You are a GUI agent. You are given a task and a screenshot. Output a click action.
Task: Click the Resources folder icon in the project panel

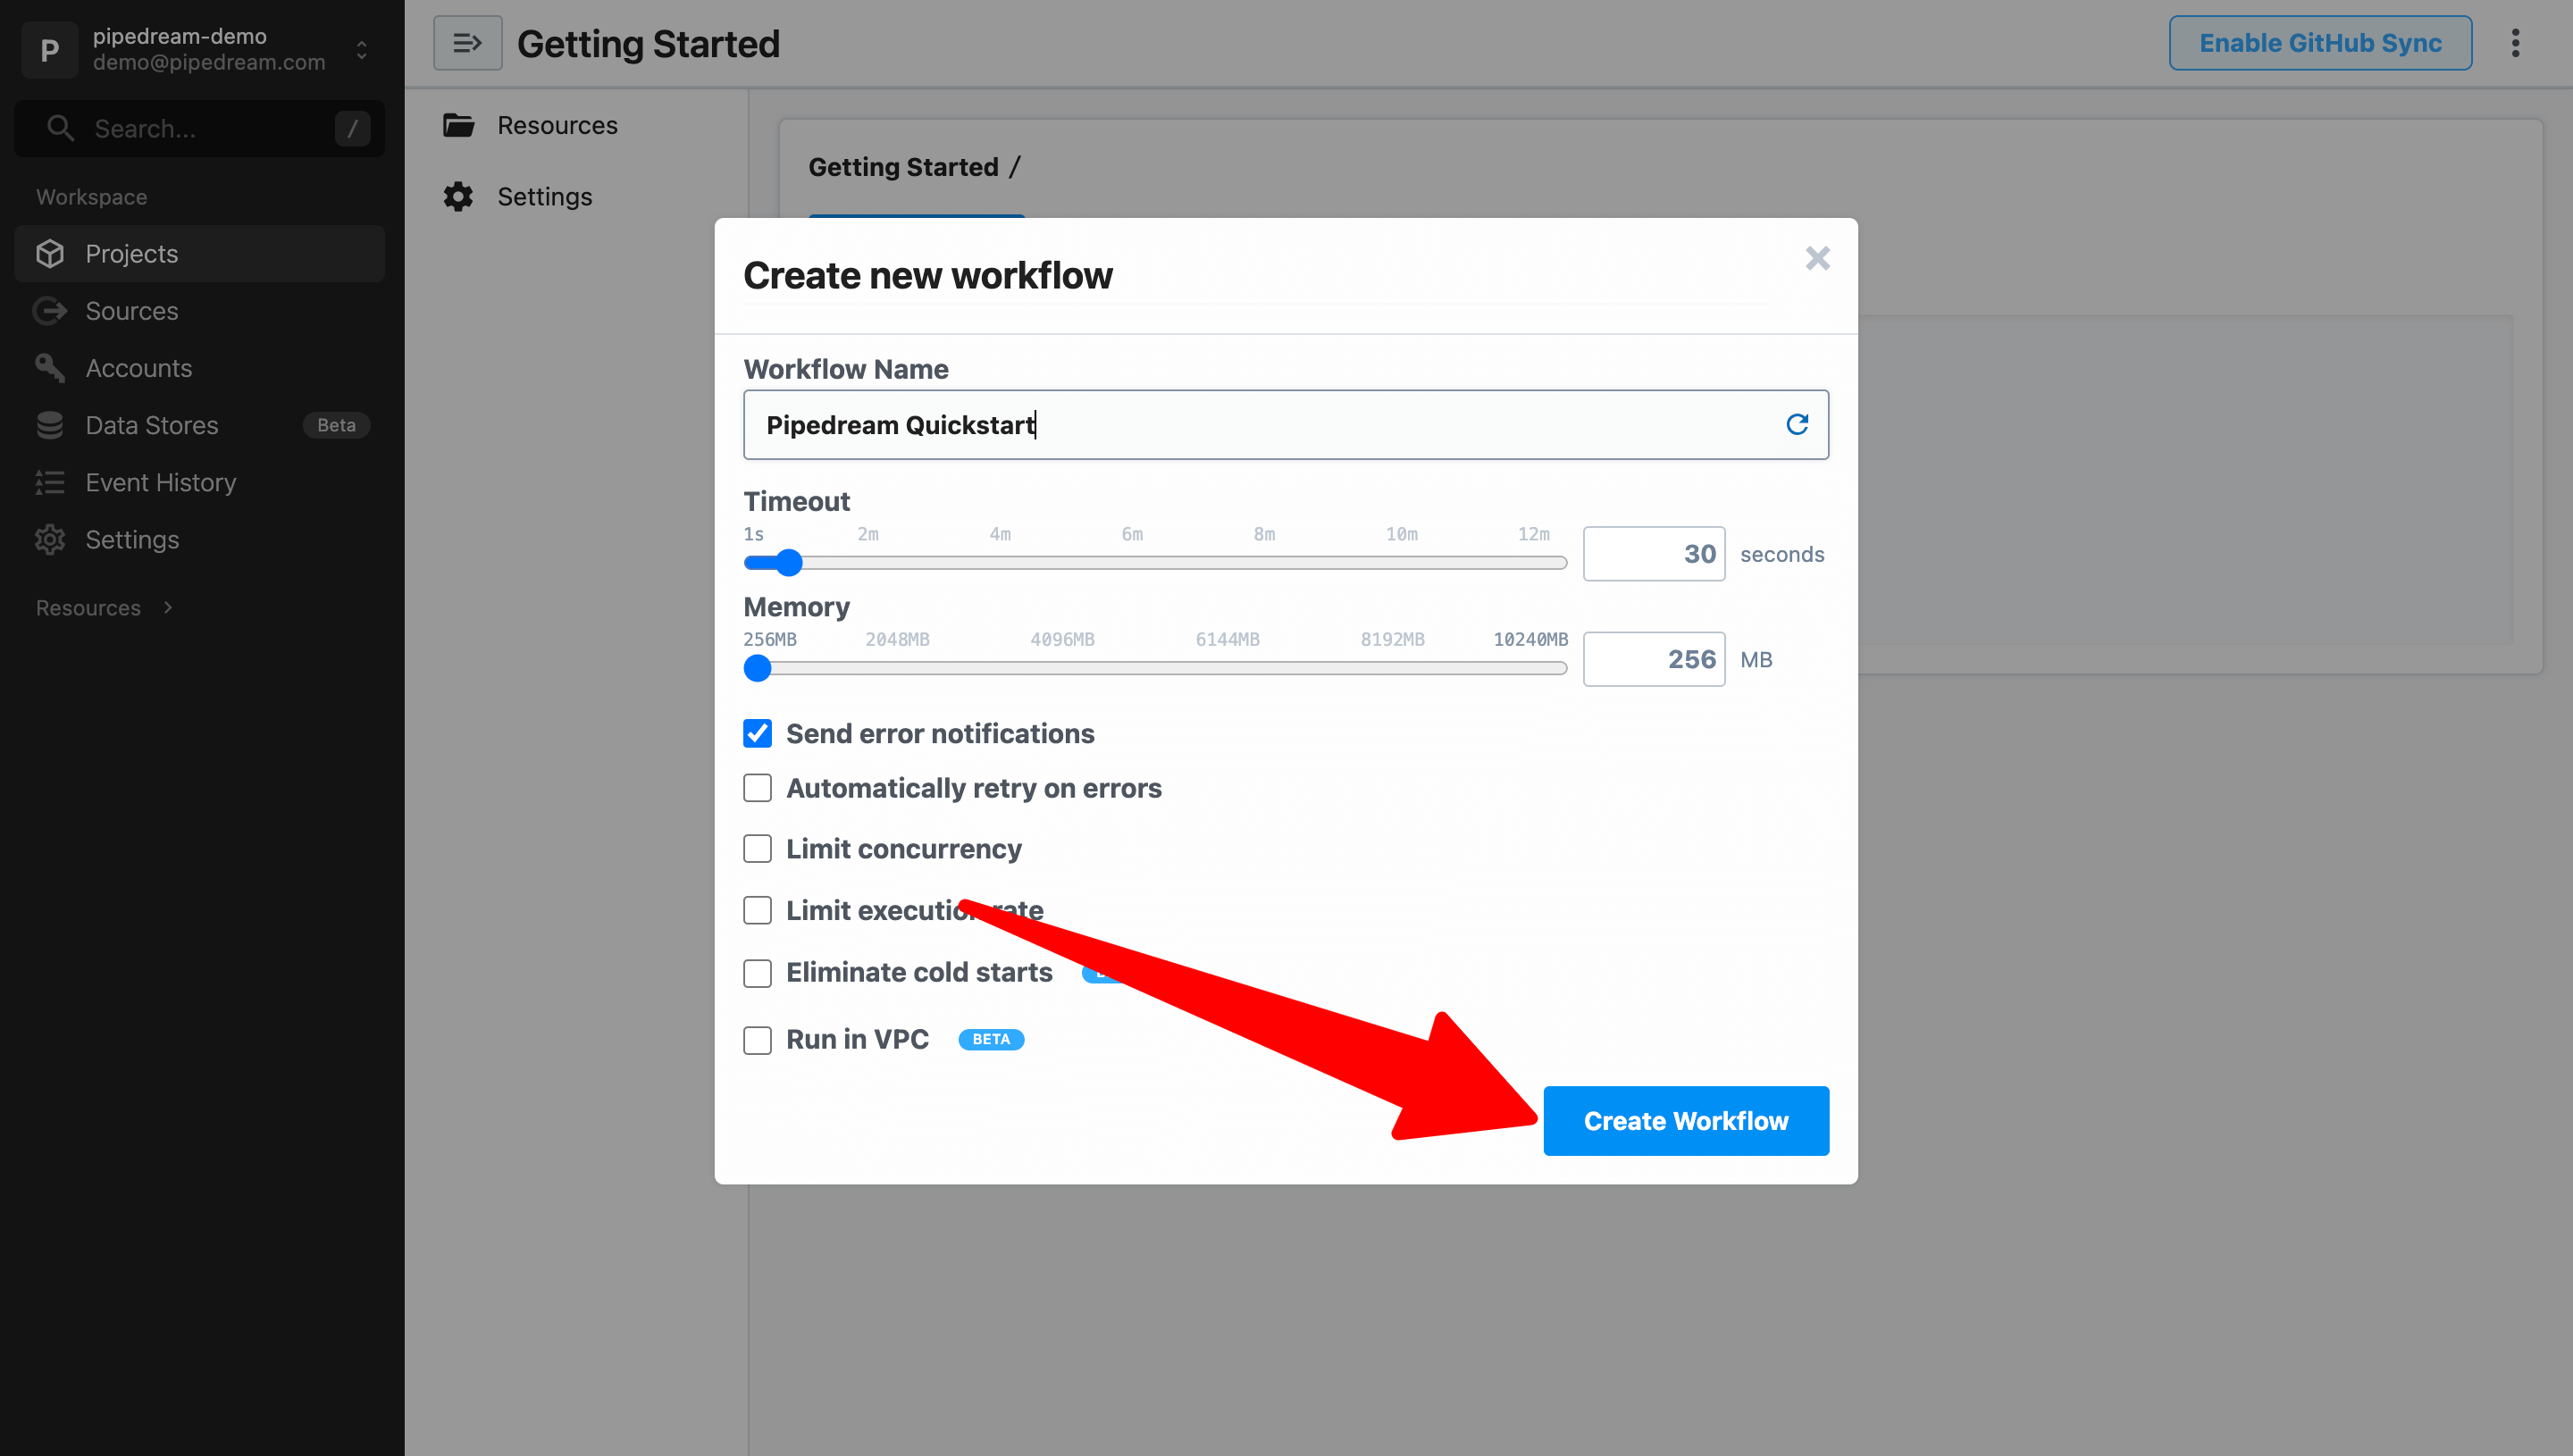click(x=458, y=124)
